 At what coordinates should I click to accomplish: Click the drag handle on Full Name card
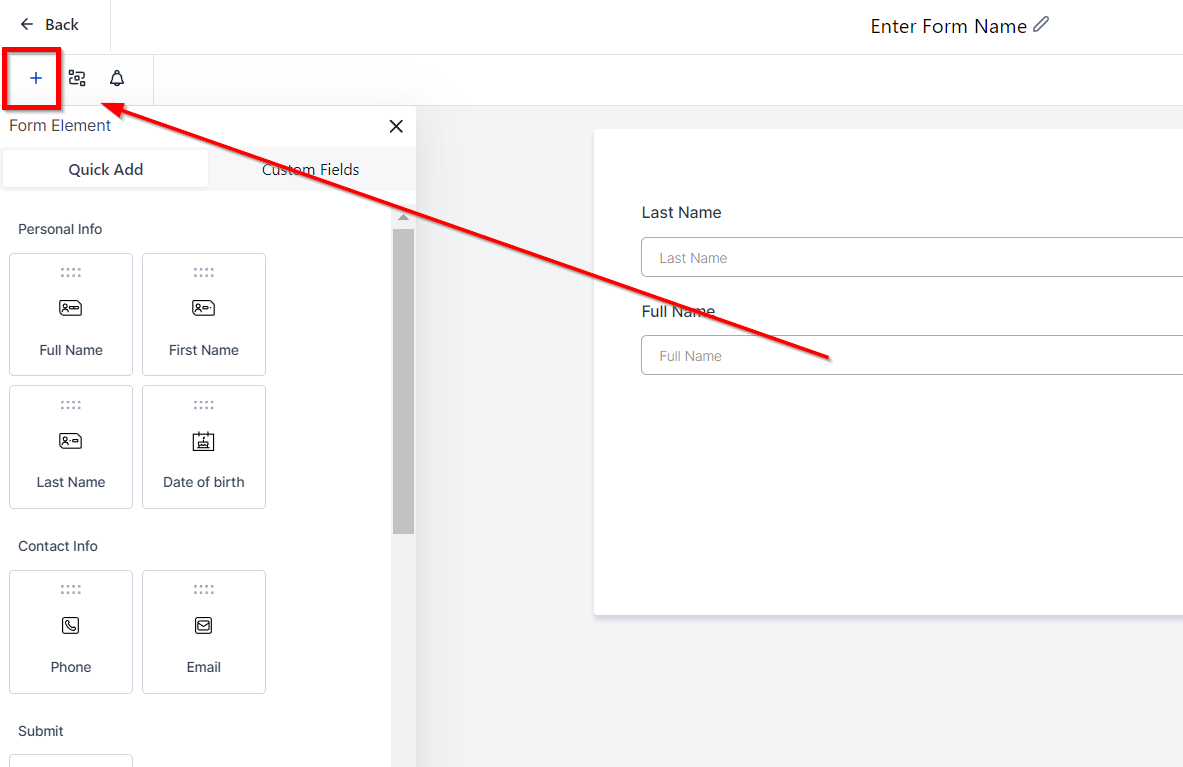click(71, 272)
